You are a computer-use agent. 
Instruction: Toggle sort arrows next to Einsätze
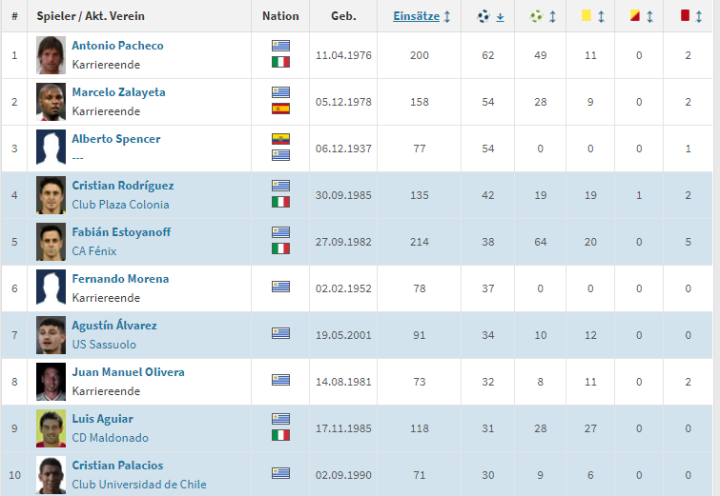click(446, 16)
